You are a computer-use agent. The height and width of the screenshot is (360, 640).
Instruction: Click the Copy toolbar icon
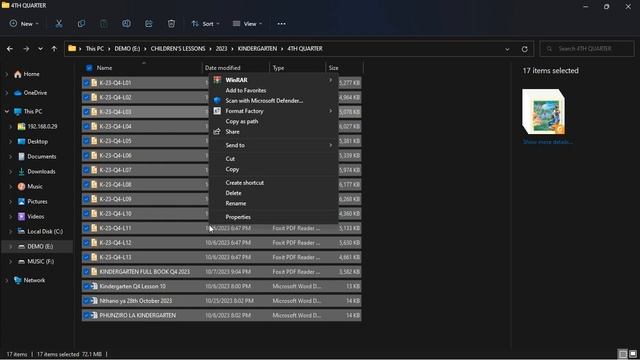(x=81, y=24)
